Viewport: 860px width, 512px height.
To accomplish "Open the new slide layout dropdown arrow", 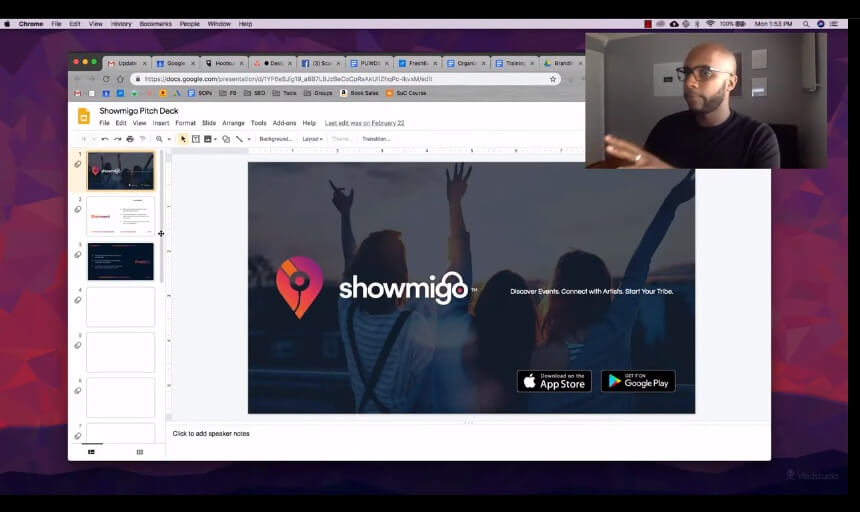I will [x=94, y=139].
